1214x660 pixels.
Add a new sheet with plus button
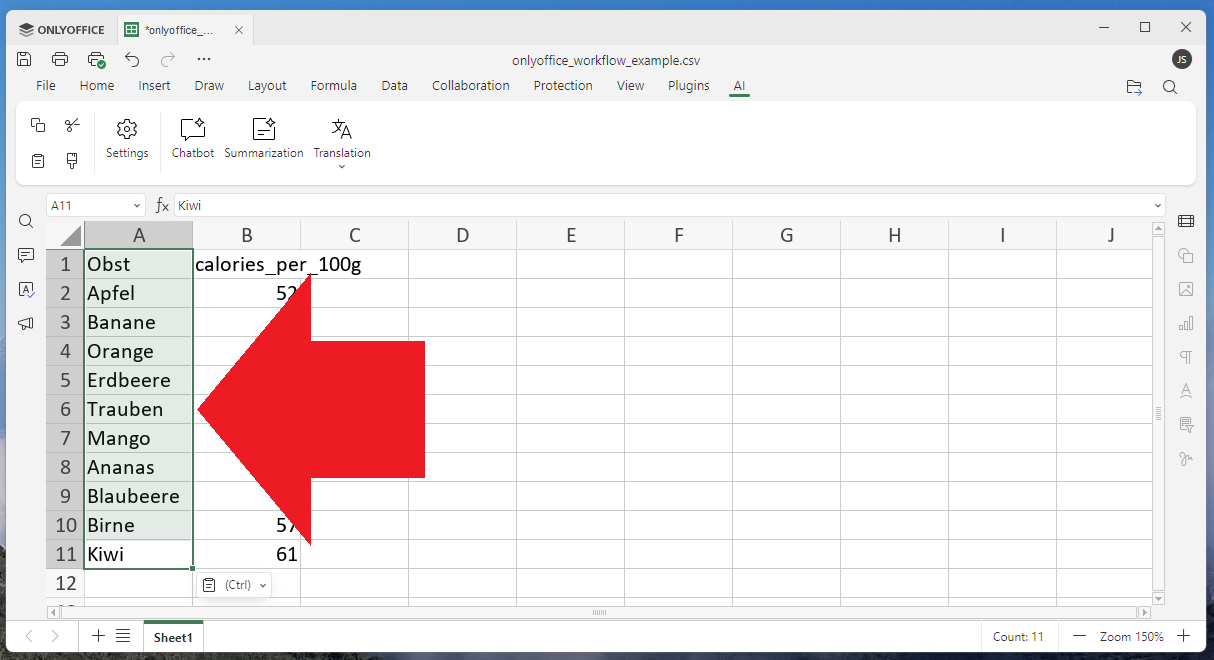98,636
